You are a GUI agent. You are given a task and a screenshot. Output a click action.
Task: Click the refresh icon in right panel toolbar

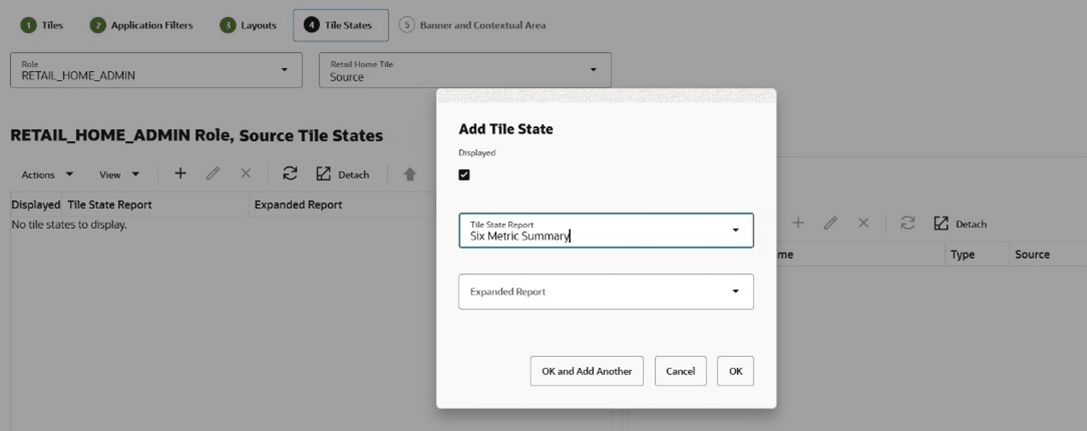click(x=907, y=223)
